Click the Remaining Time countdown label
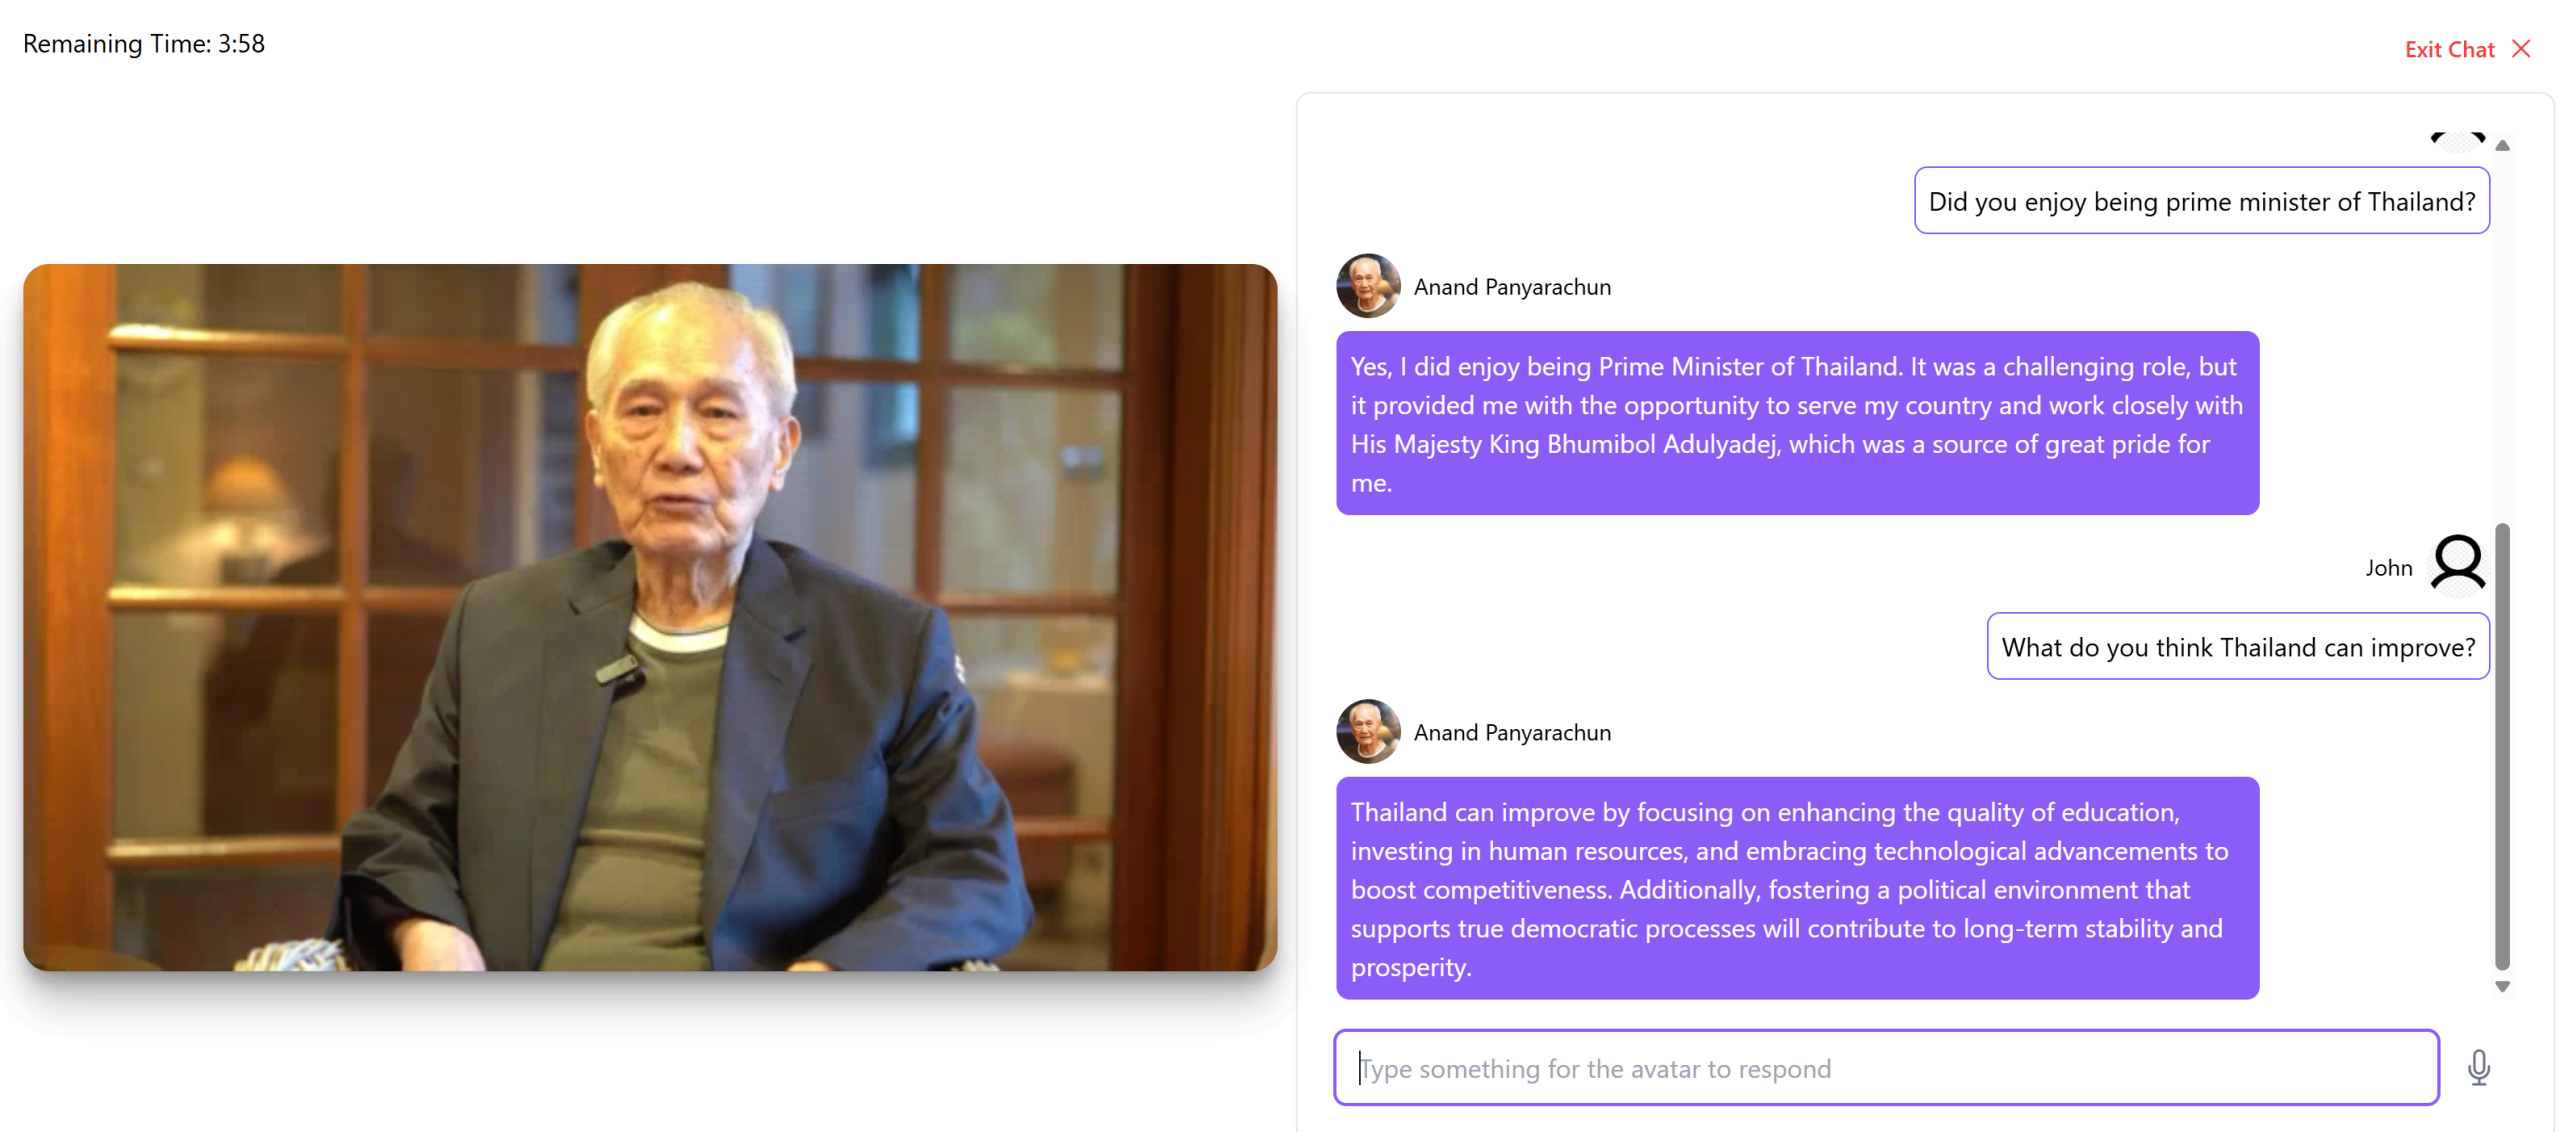 (x=144, y=44)
